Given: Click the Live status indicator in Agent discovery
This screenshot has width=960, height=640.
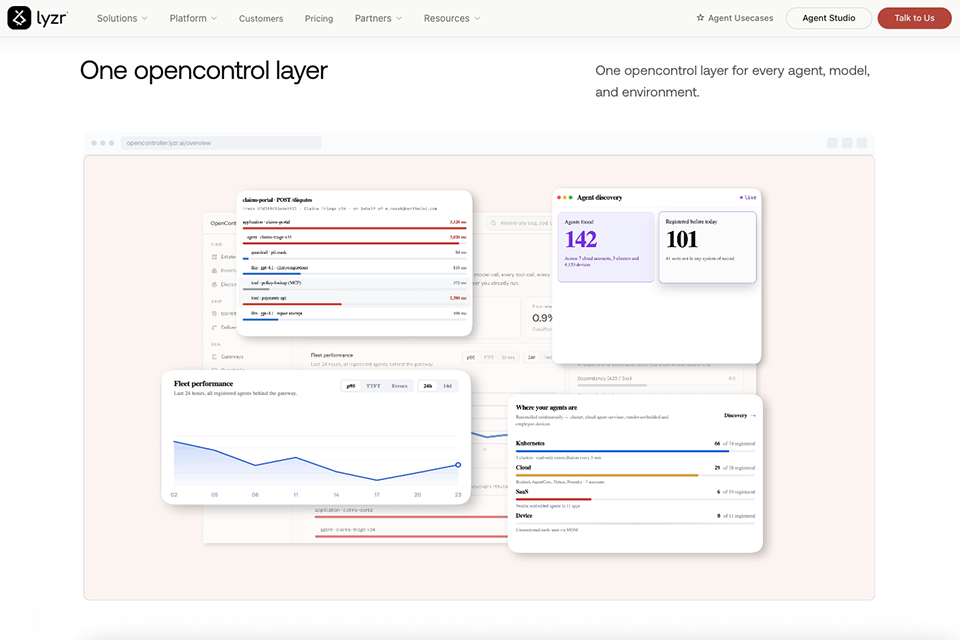Looking at the screenshot, I should click(748, 197).
